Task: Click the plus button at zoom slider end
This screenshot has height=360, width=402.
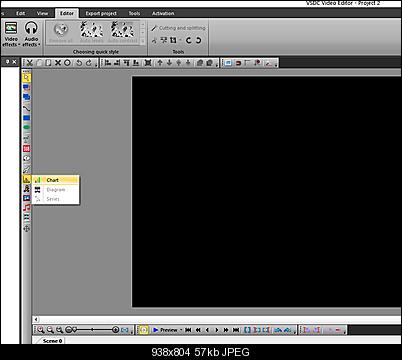Action: (x=116, y=330)
